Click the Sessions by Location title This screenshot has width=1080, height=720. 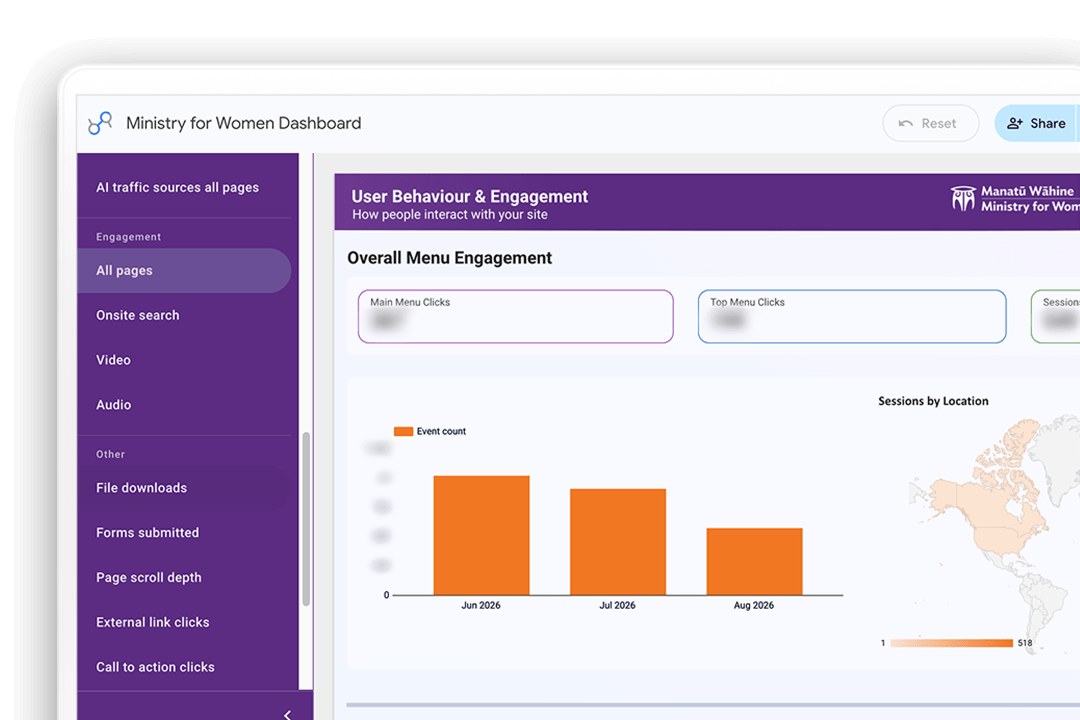[933, 401]
